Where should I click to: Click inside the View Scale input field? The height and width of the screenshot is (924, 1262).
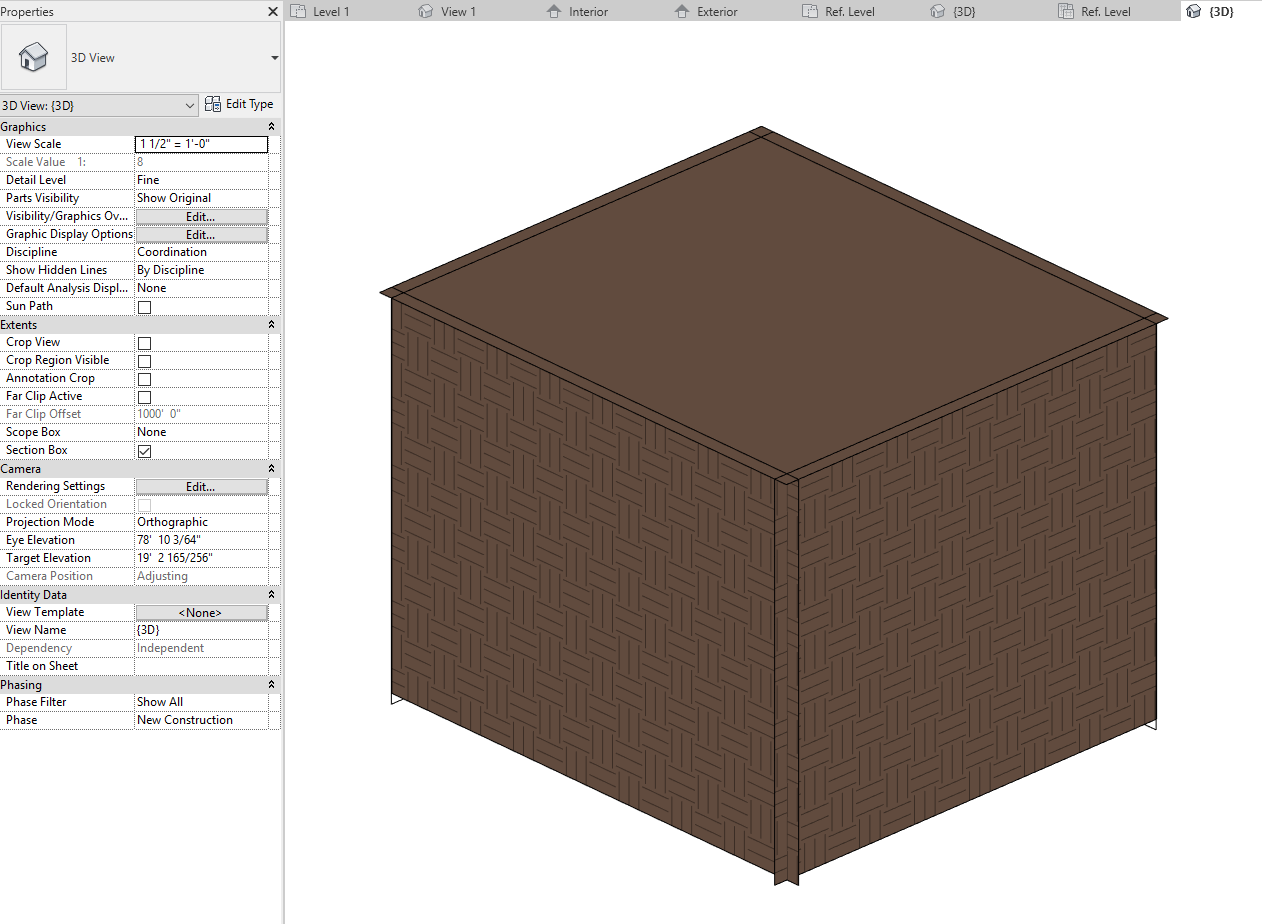tap(200, 144)
